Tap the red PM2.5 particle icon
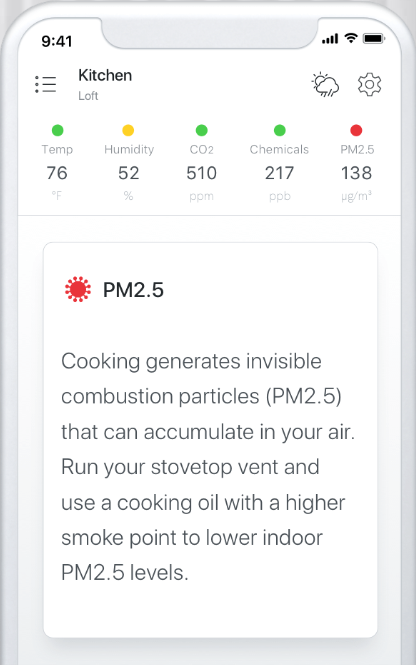This screenshot has width=416, height=665. tap(78, 289)
